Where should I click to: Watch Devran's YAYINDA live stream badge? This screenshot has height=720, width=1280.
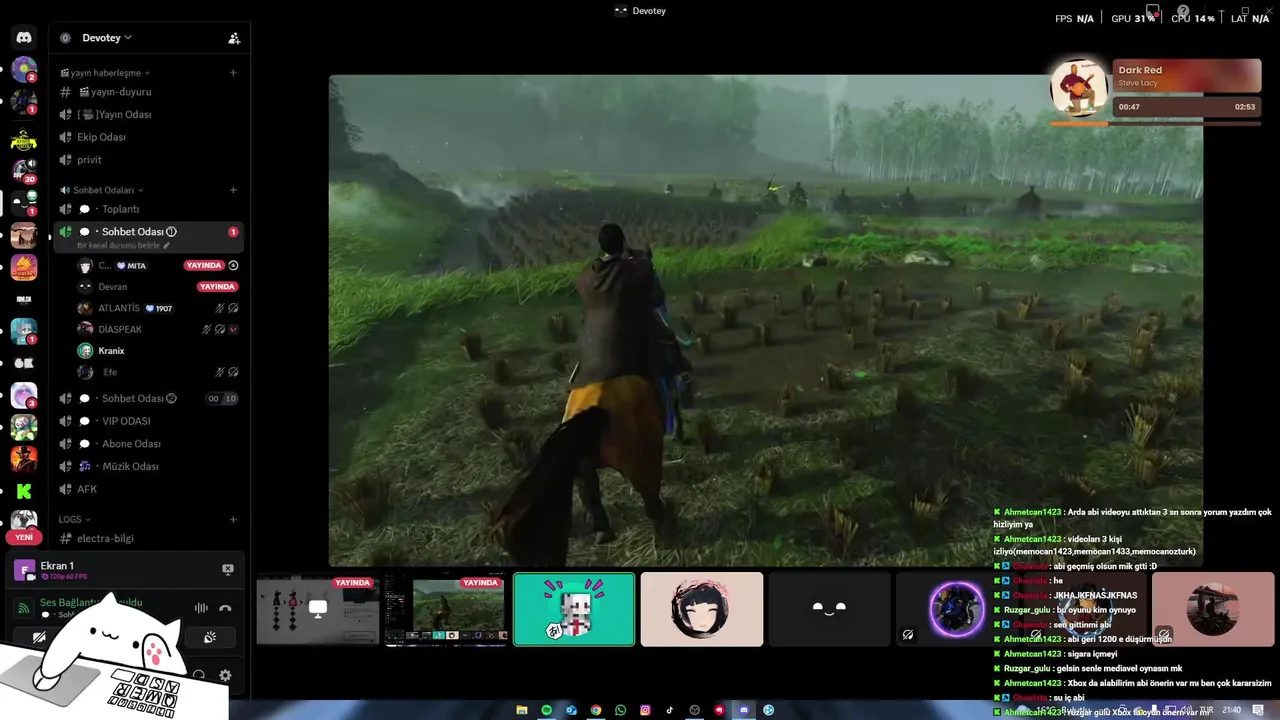click(217, 287)
